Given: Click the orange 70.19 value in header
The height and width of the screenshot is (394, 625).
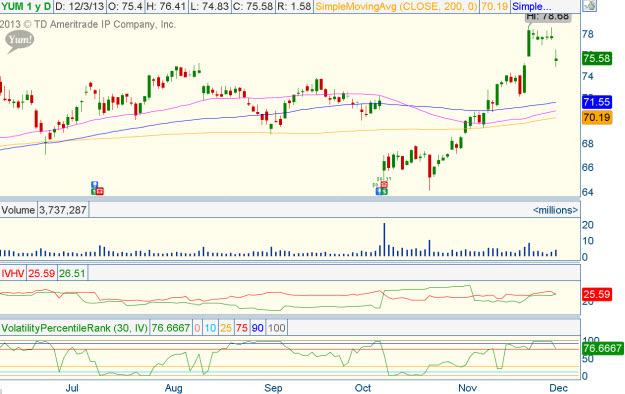Looking at the screenshot, I should [x=494, y=6].
